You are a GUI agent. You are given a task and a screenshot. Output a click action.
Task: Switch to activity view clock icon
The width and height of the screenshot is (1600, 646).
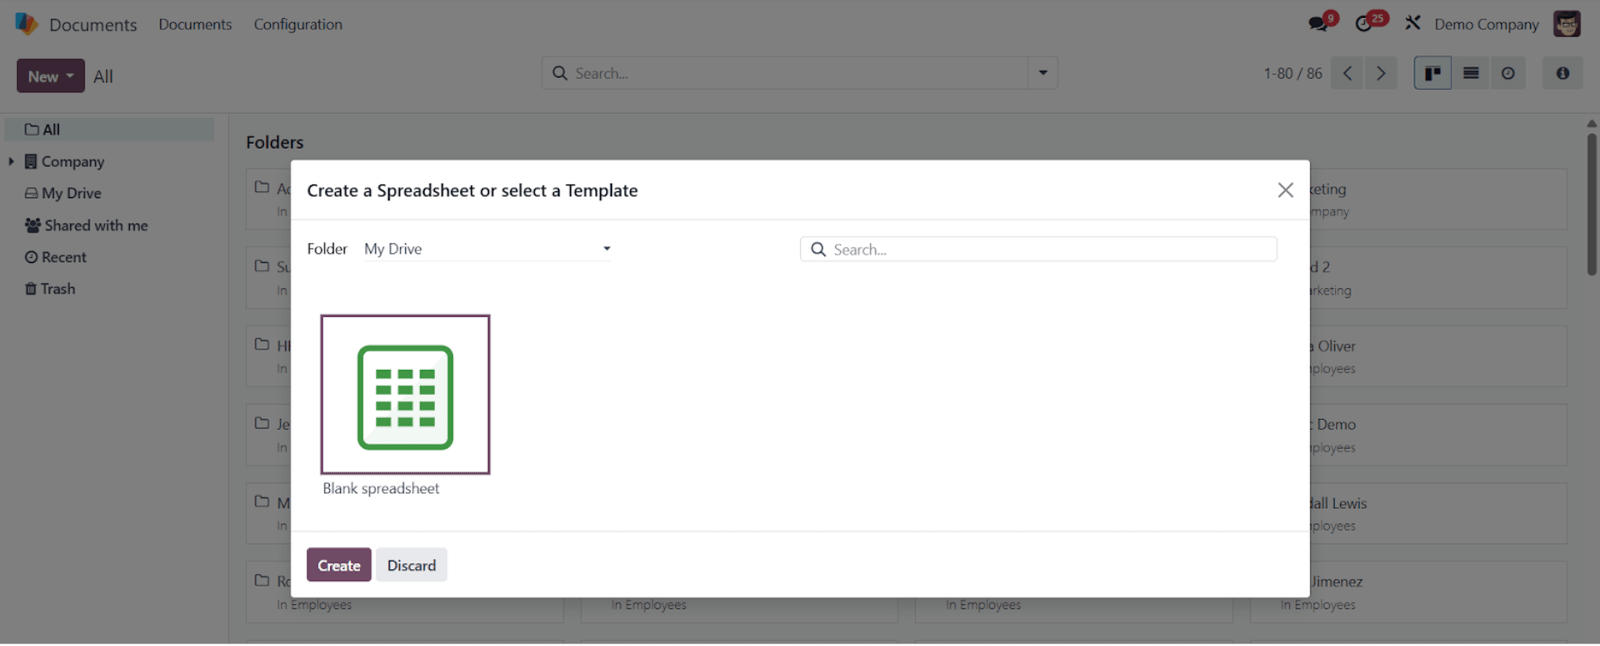(x=1508, y=73)
